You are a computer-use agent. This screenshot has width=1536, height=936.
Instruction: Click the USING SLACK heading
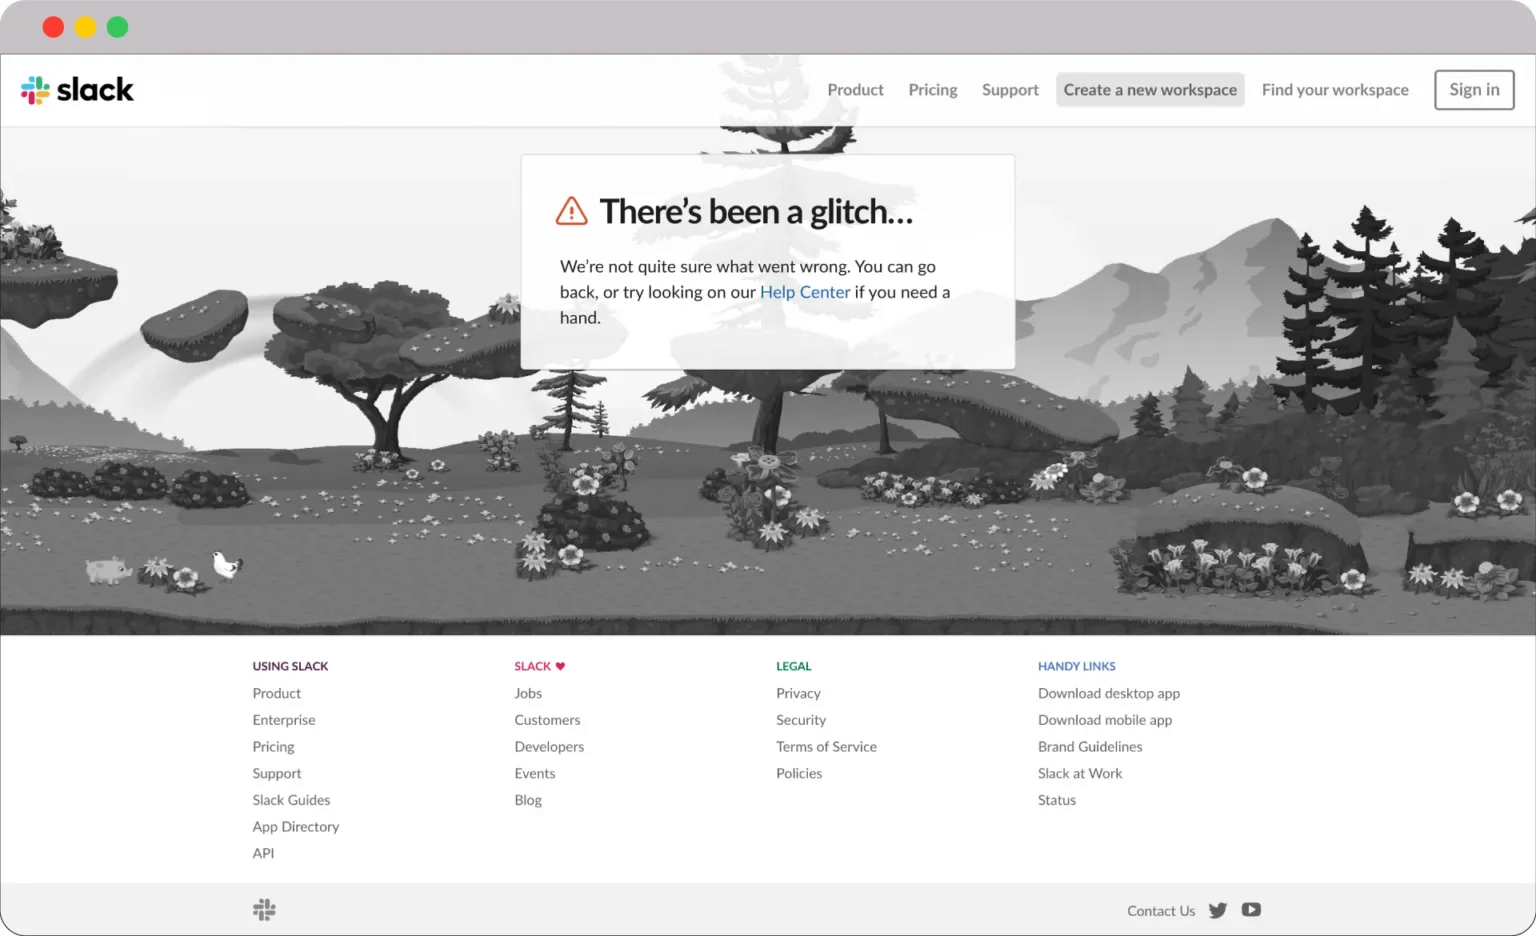coord(290,666)
